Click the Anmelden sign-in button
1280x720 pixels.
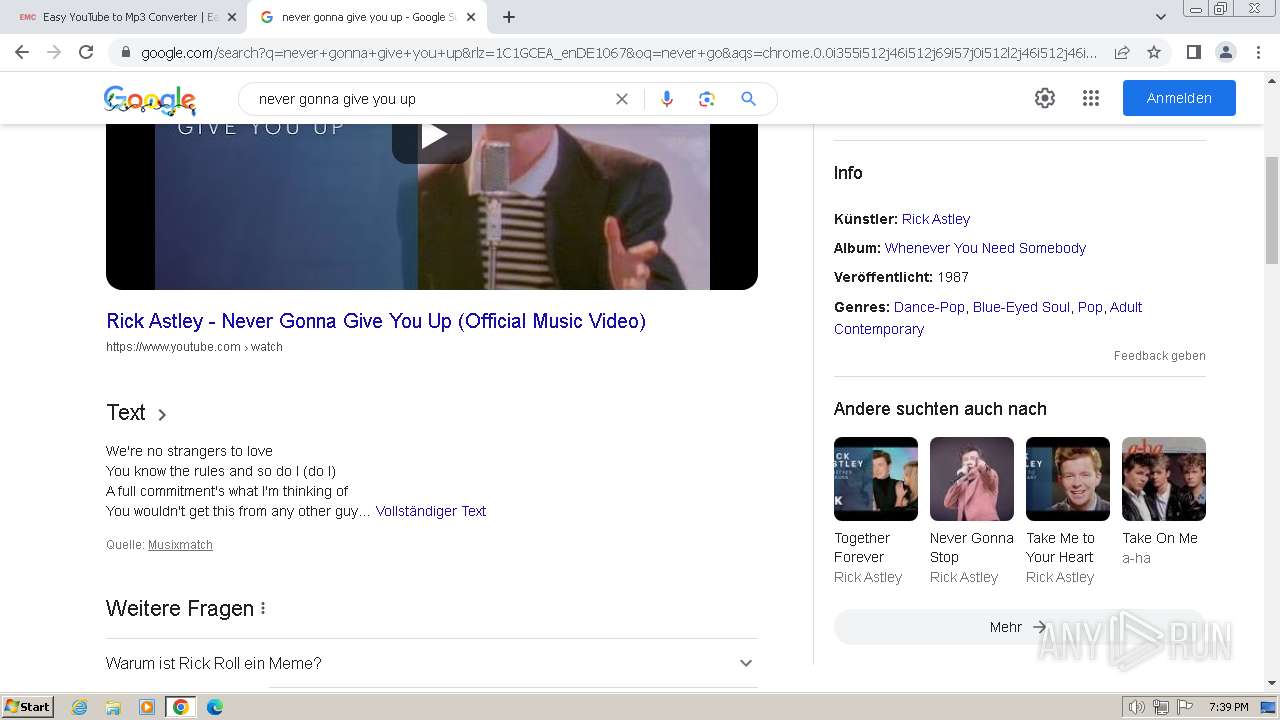[1179, 98]
